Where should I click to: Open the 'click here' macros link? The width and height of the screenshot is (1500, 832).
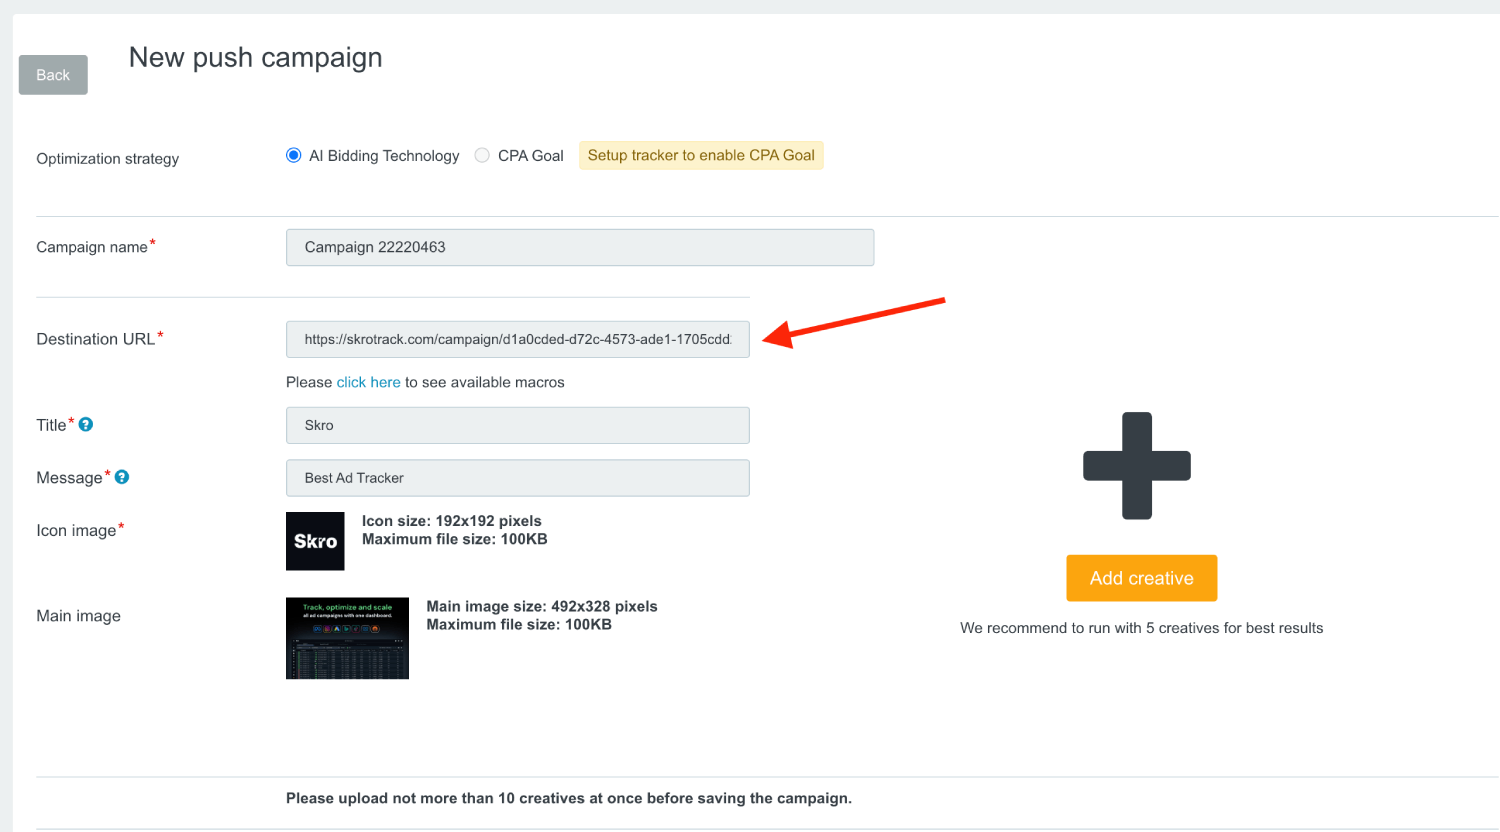(368, 382)
